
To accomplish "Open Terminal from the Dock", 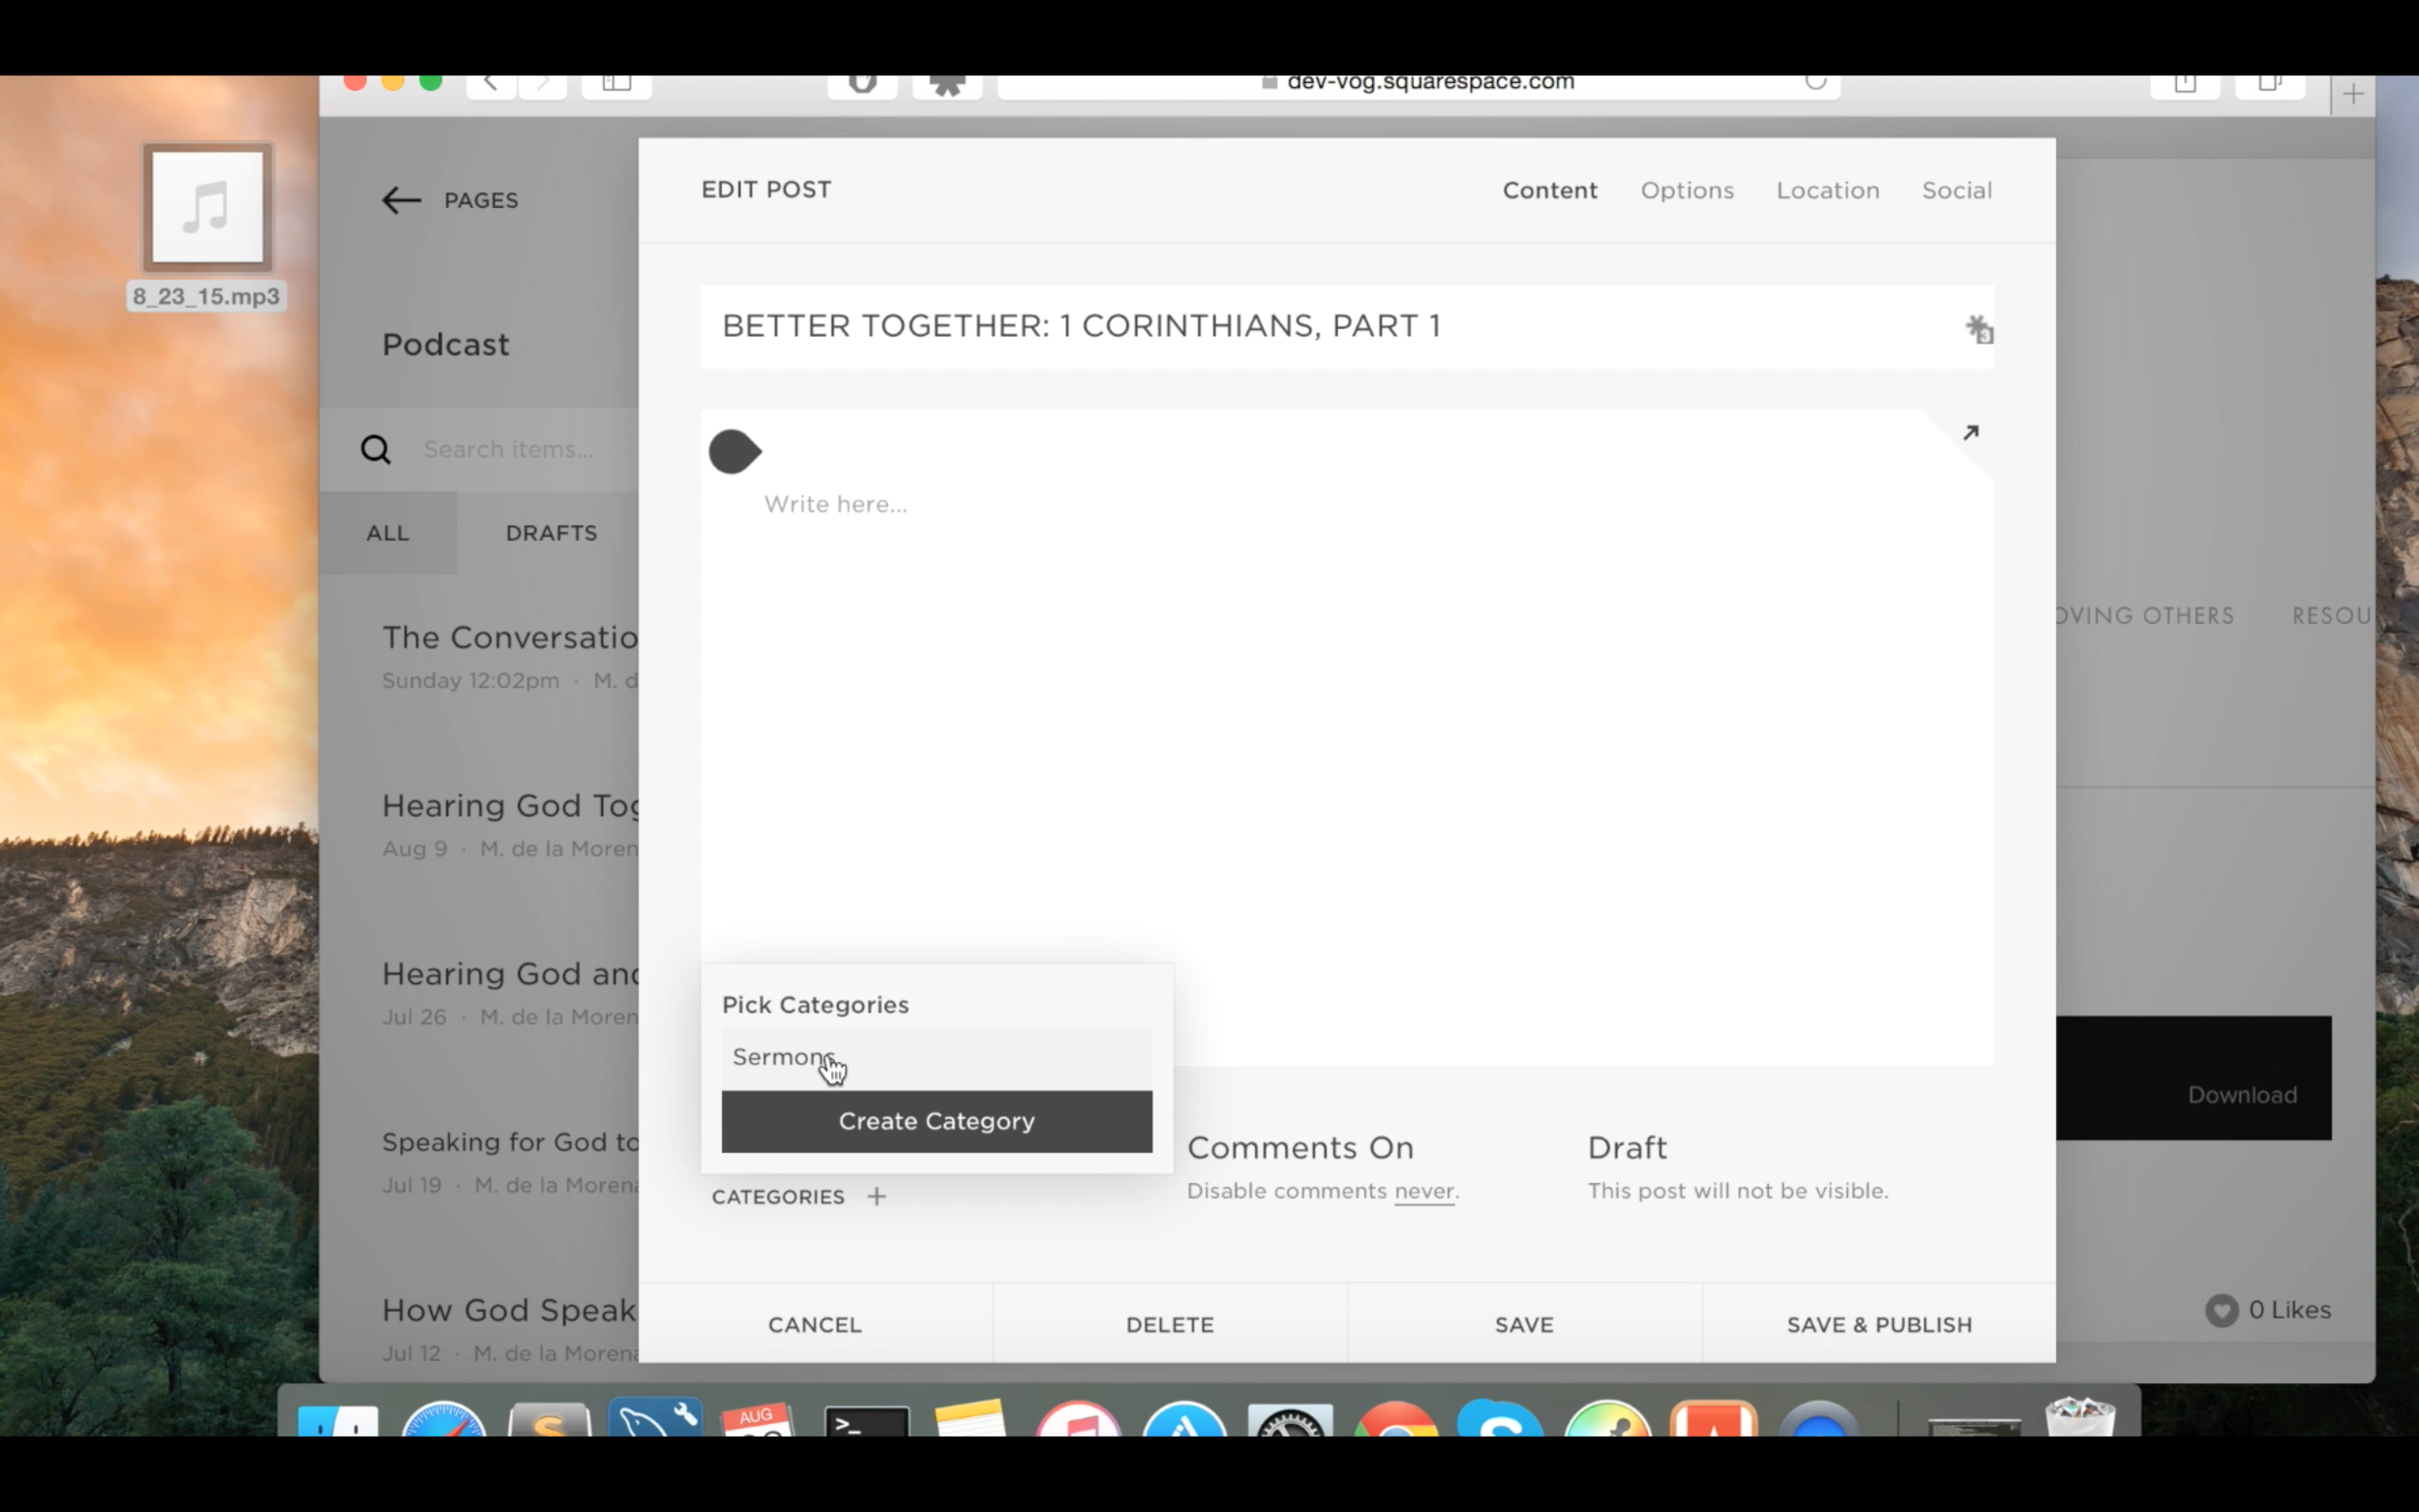I will (x=866, y=1420).
